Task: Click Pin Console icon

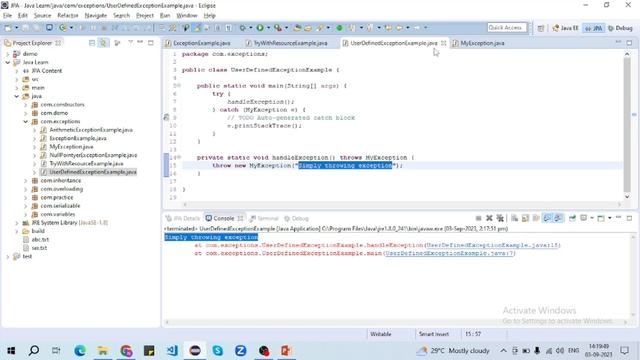Action: click(572, 218)
